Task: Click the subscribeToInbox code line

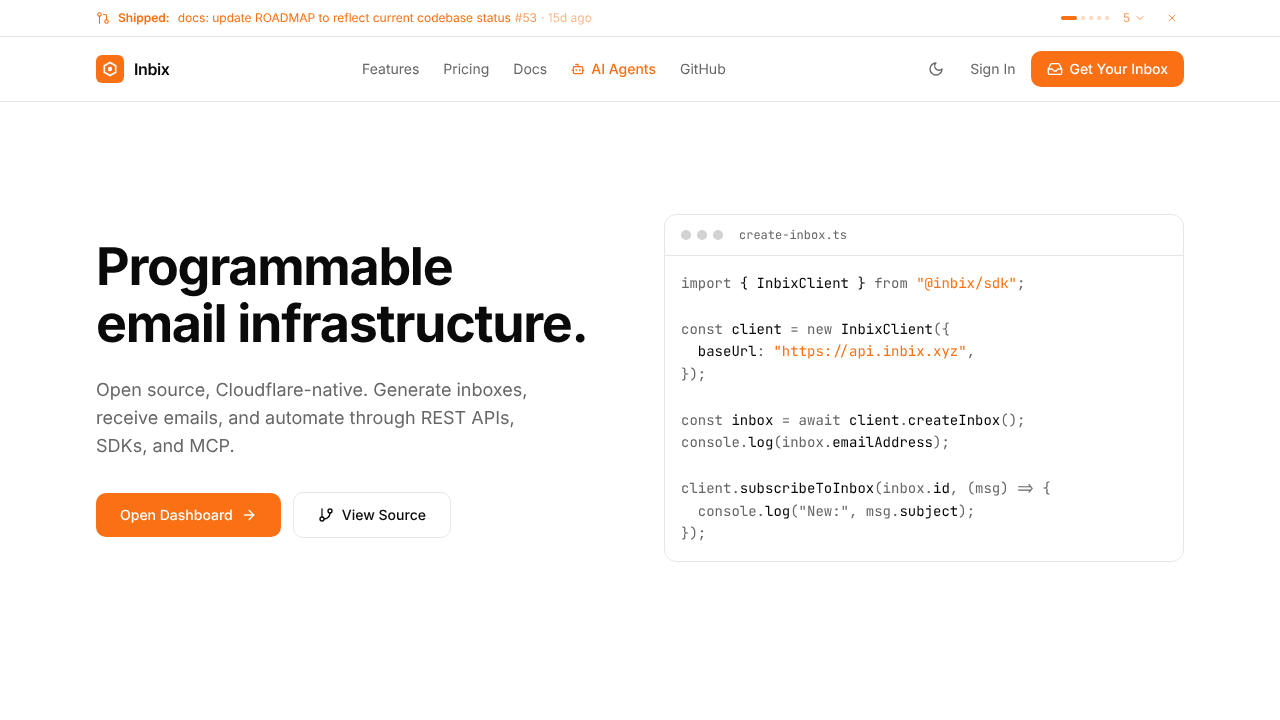Action: [x=866, y=488]
